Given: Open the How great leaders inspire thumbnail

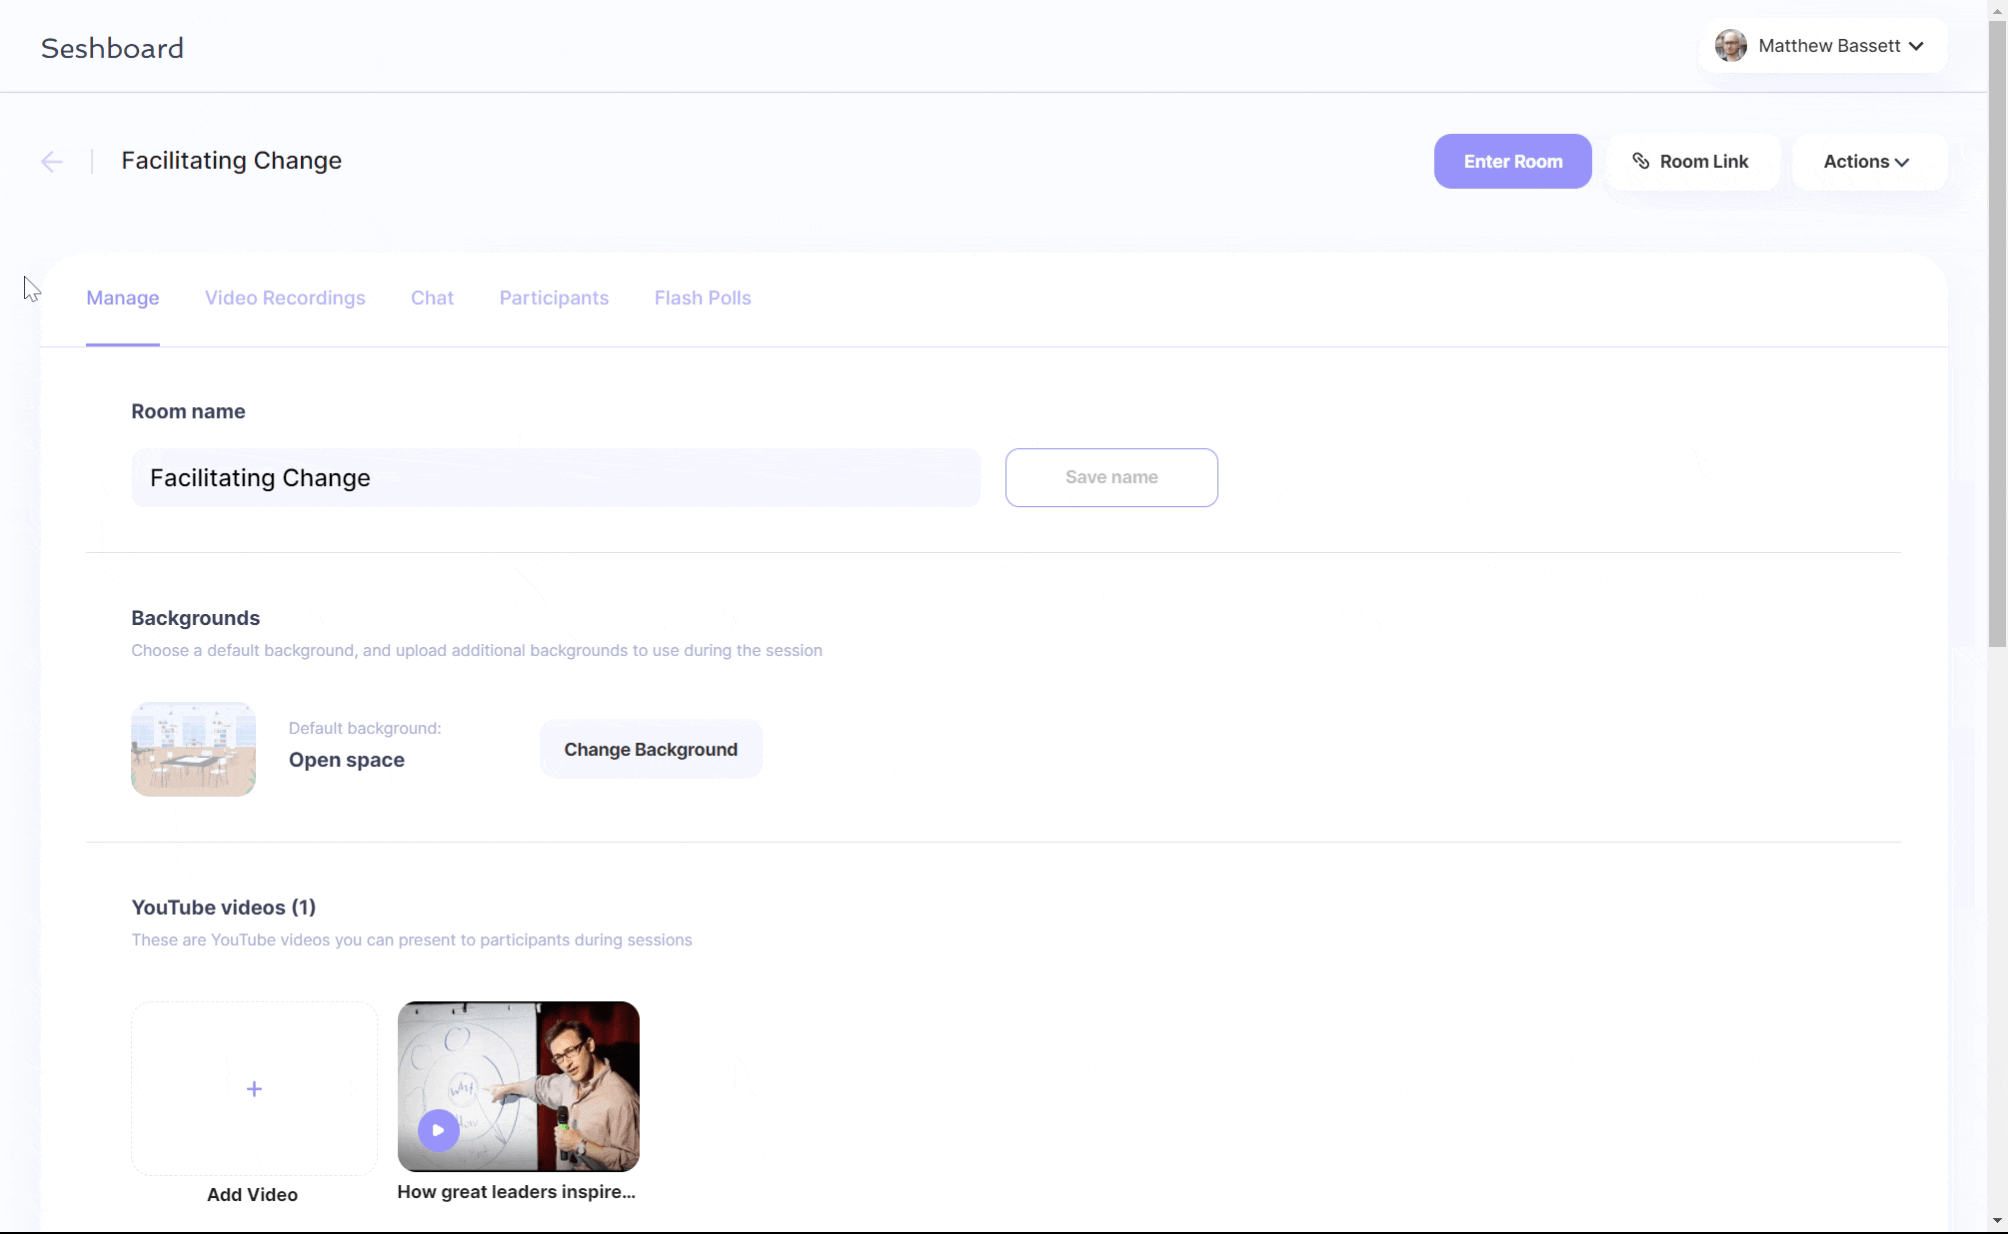Looking at the screenshot, I should pyautogui.click(x=518, y=1086).
